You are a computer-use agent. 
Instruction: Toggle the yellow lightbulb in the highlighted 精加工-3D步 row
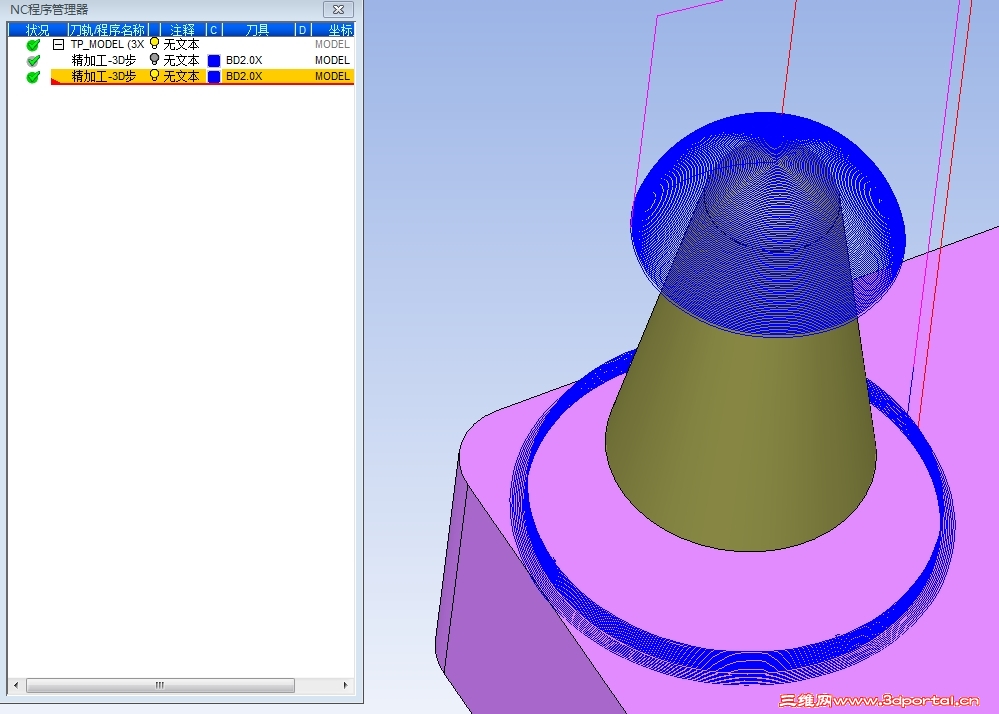pos(154,75)
